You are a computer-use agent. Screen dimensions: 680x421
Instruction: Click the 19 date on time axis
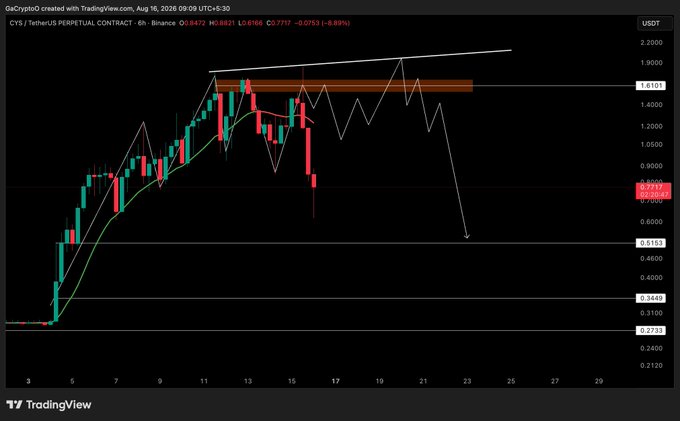click(379, 381)
